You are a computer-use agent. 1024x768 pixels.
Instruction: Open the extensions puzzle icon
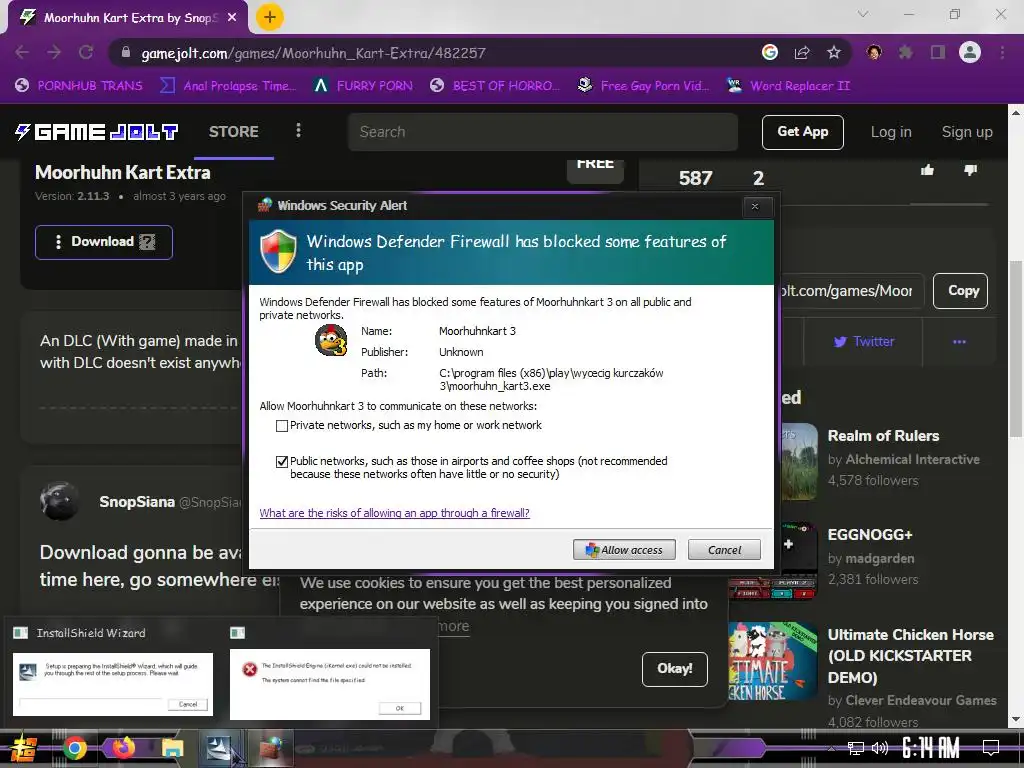906,53
